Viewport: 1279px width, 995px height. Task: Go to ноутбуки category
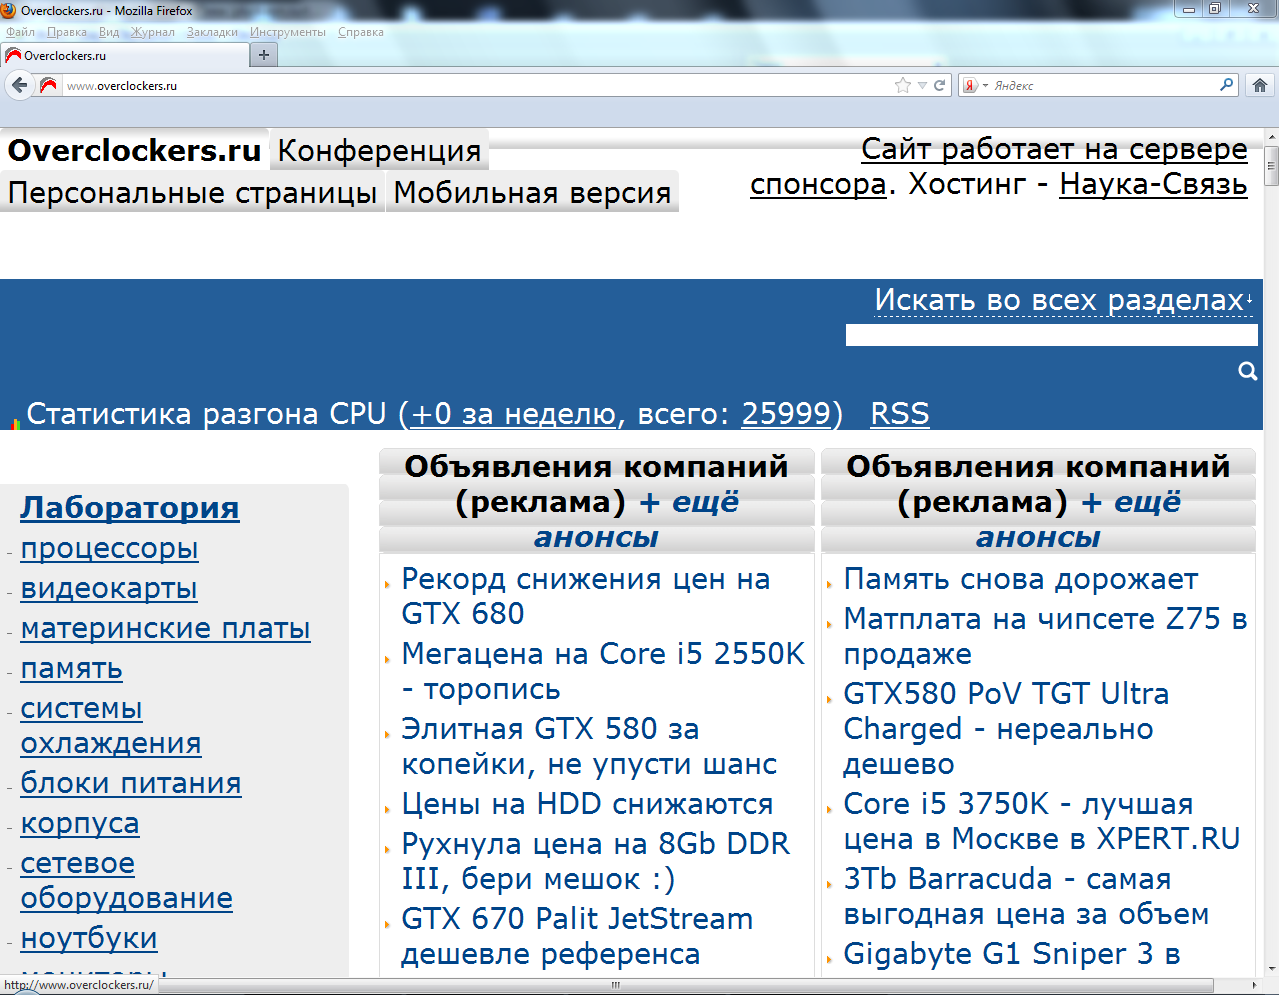[x=89, y=938]
